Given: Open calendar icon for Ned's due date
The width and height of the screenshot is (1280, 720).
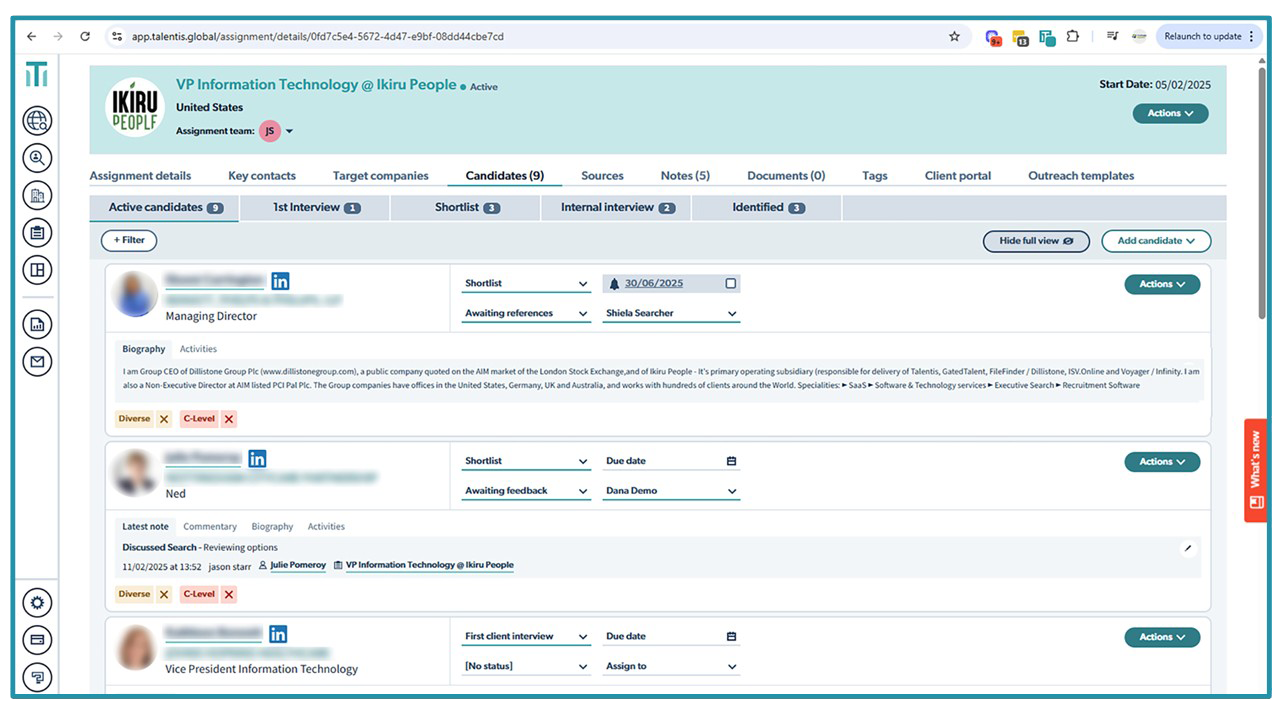Looking at the screenshot, I should point(731,461).
